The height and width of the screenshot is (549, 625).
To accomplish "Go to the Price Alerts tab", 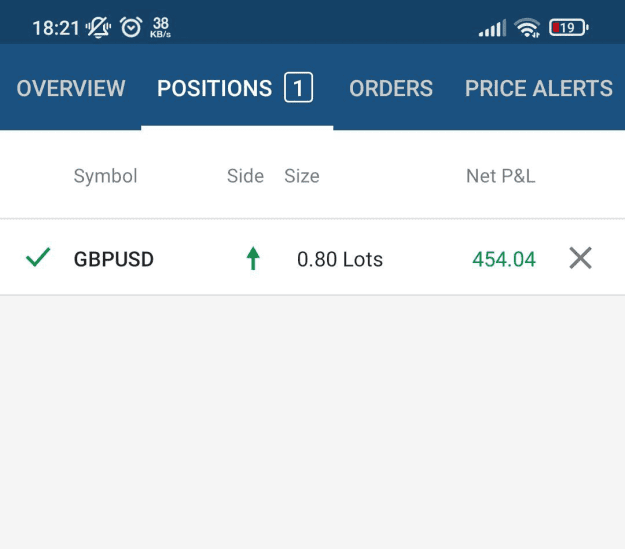I will point(539,88).
